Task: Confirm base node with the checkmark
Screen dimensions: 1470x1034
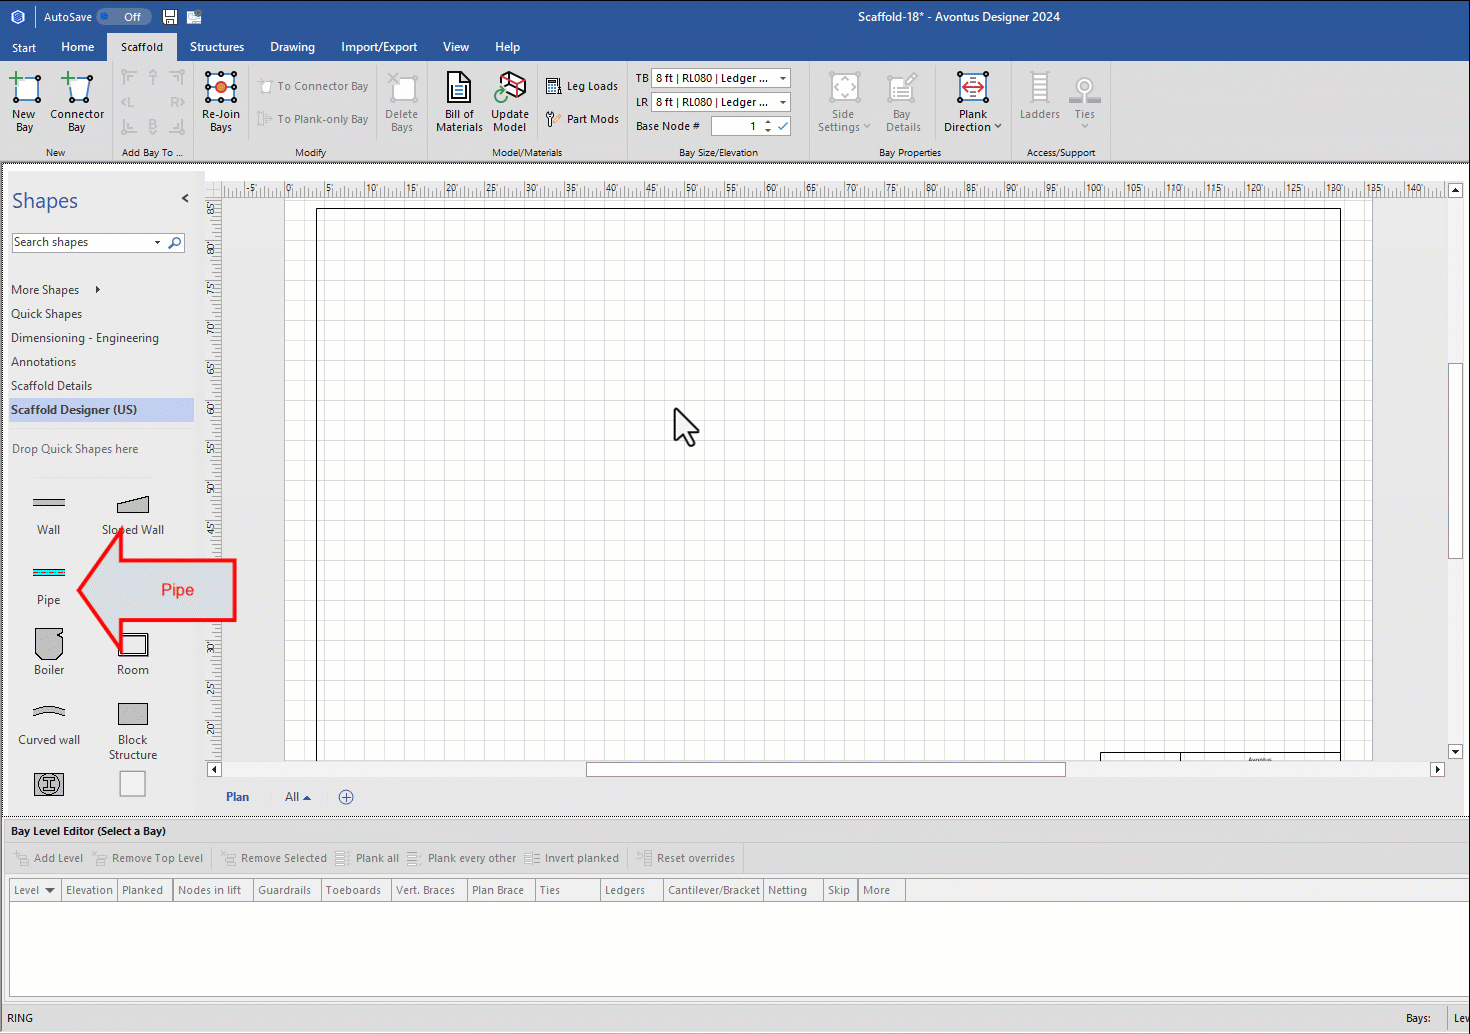Action: [x=783, y=126]
